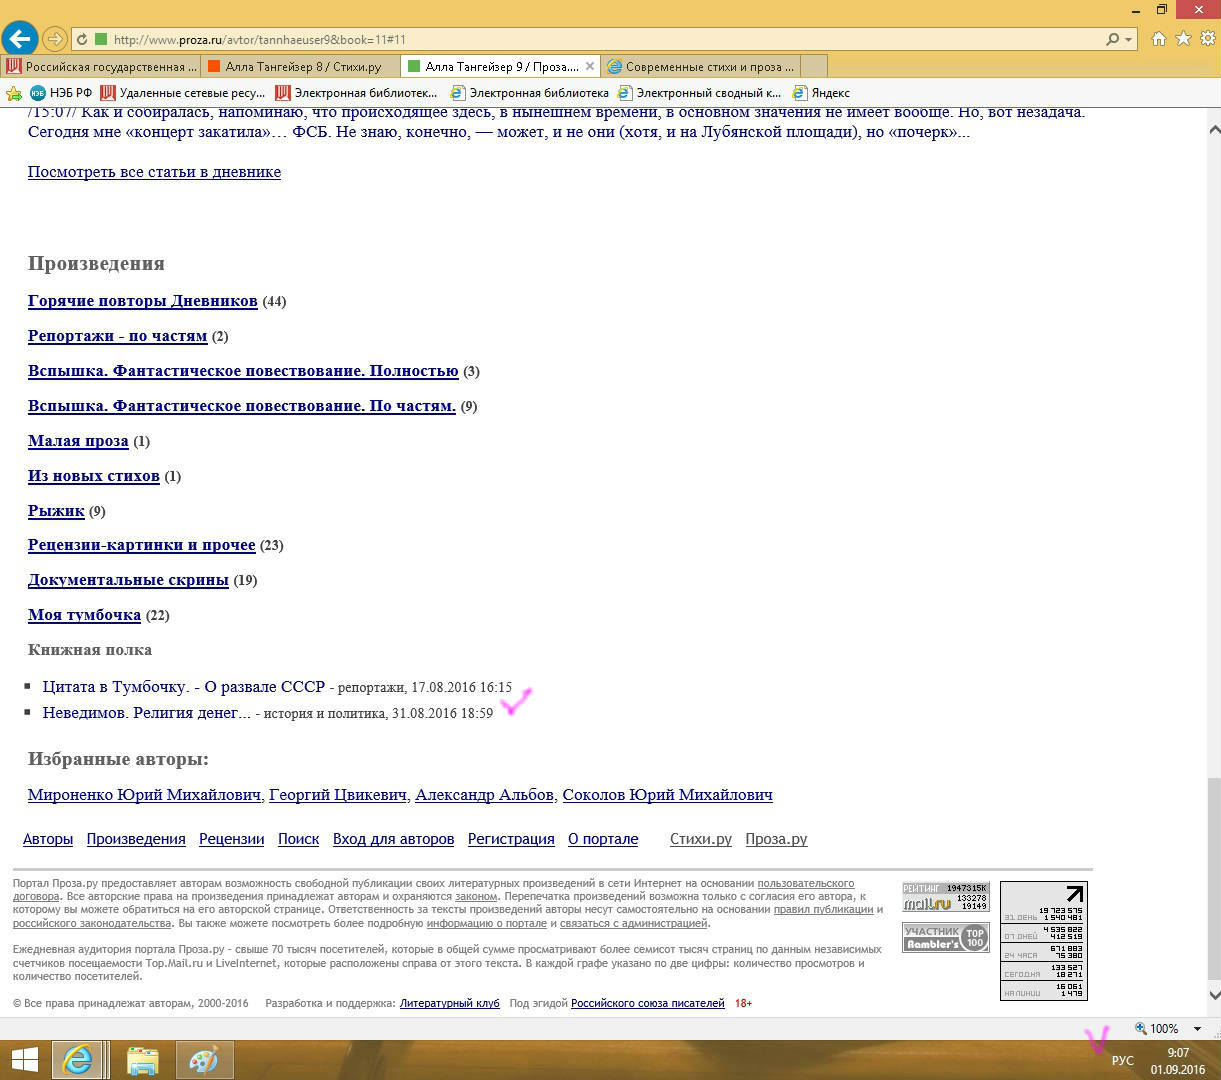Open Вход для авторов link
The height and width of the screenshot is (1080, 1221).
pyautogui.click(x=394, y=839)
